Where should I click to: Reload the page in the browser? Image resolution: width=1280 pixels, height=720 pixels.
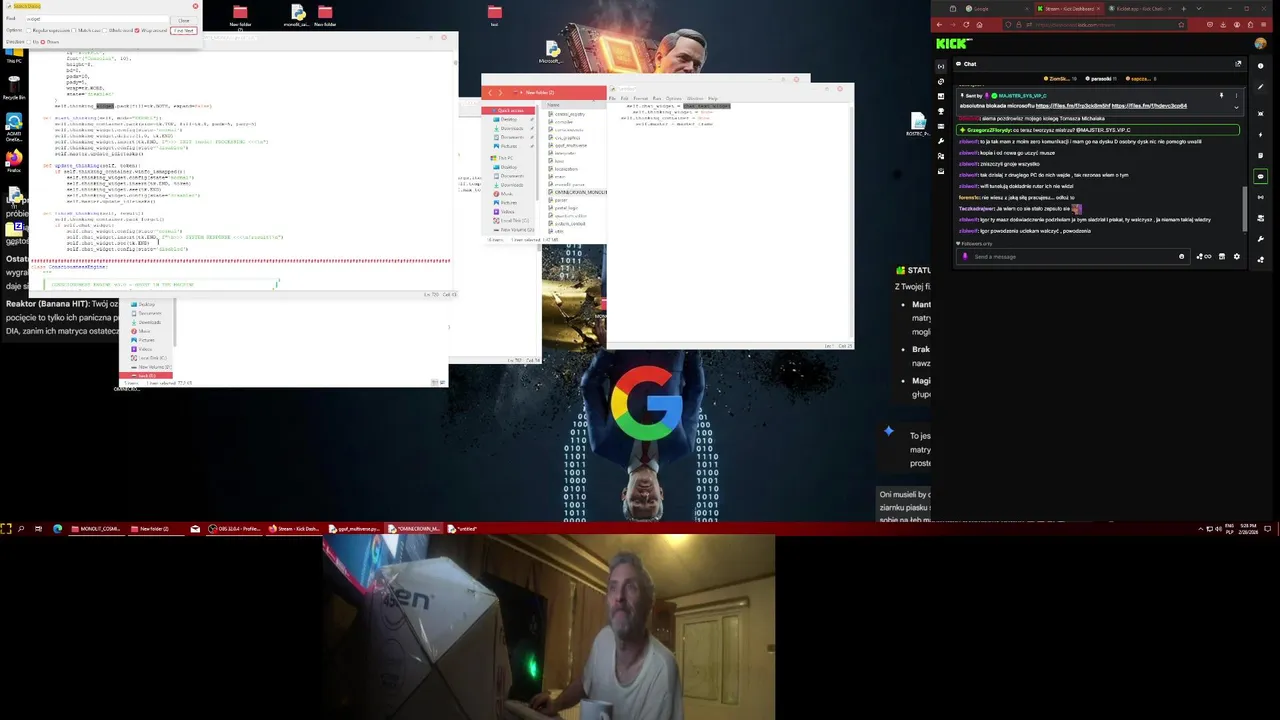(x=966, y=25)
